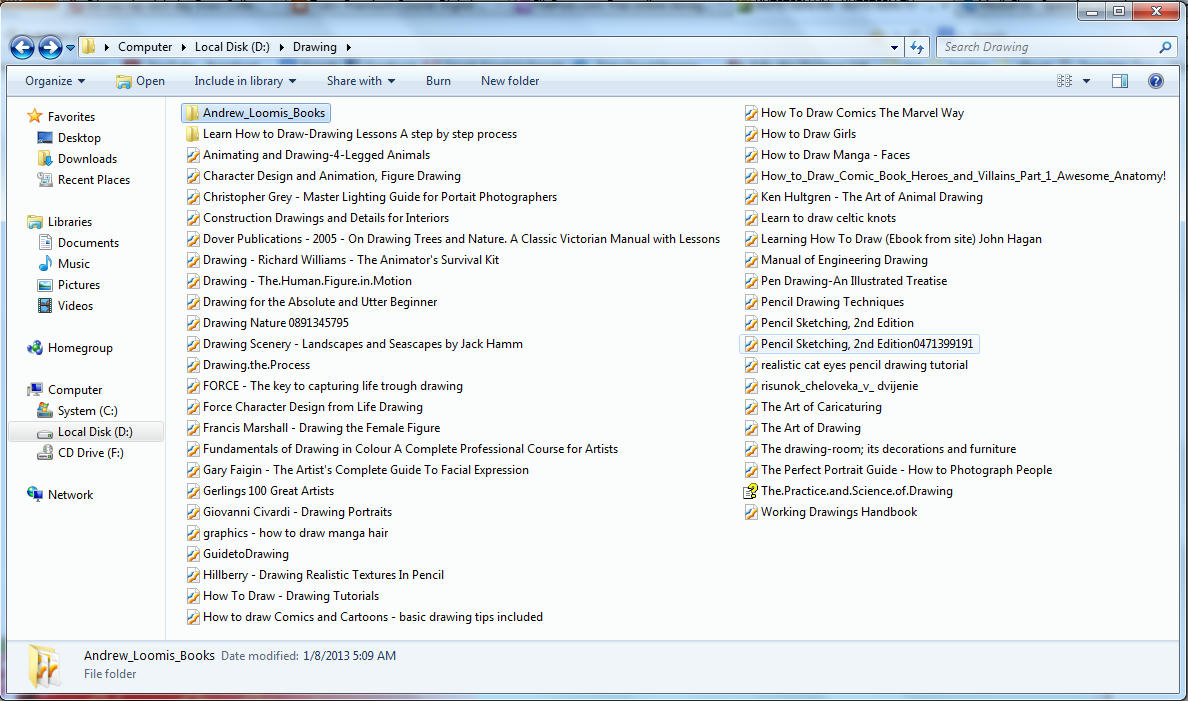
Task: Click the Forward navigation arrow
Action: click(50, 48)
